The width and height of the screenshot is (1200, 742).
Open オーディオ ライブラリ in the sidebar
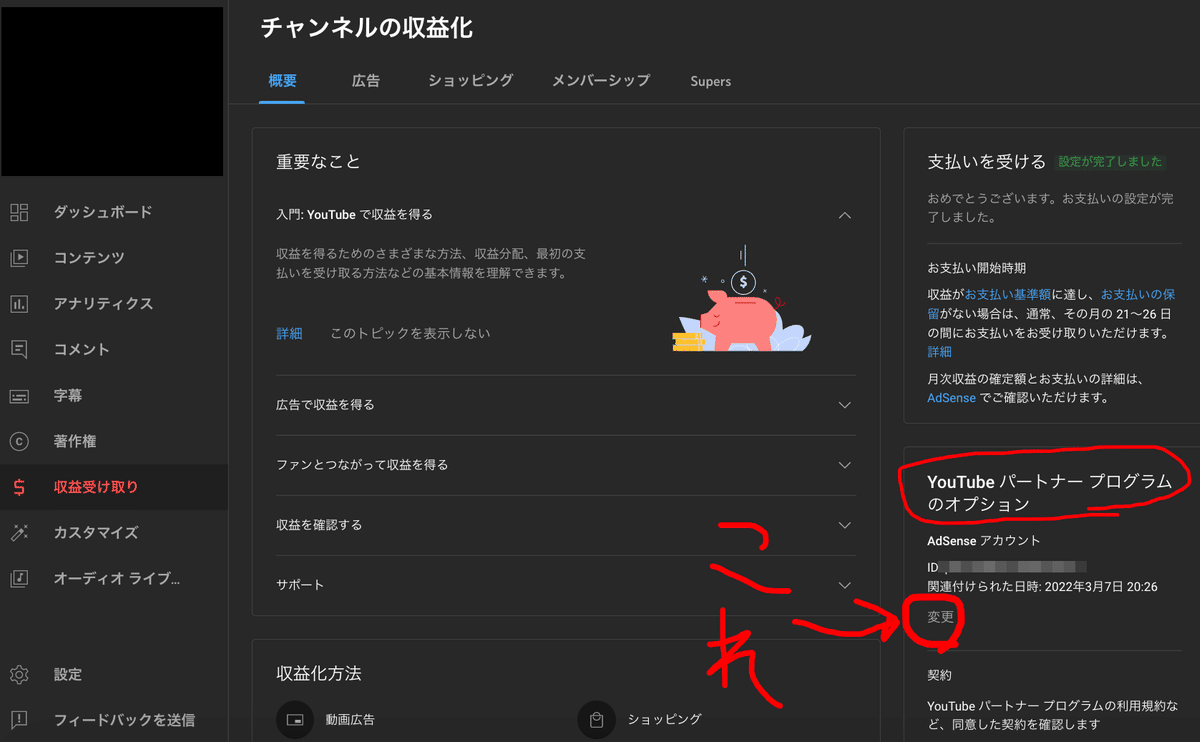coord(117,579)
